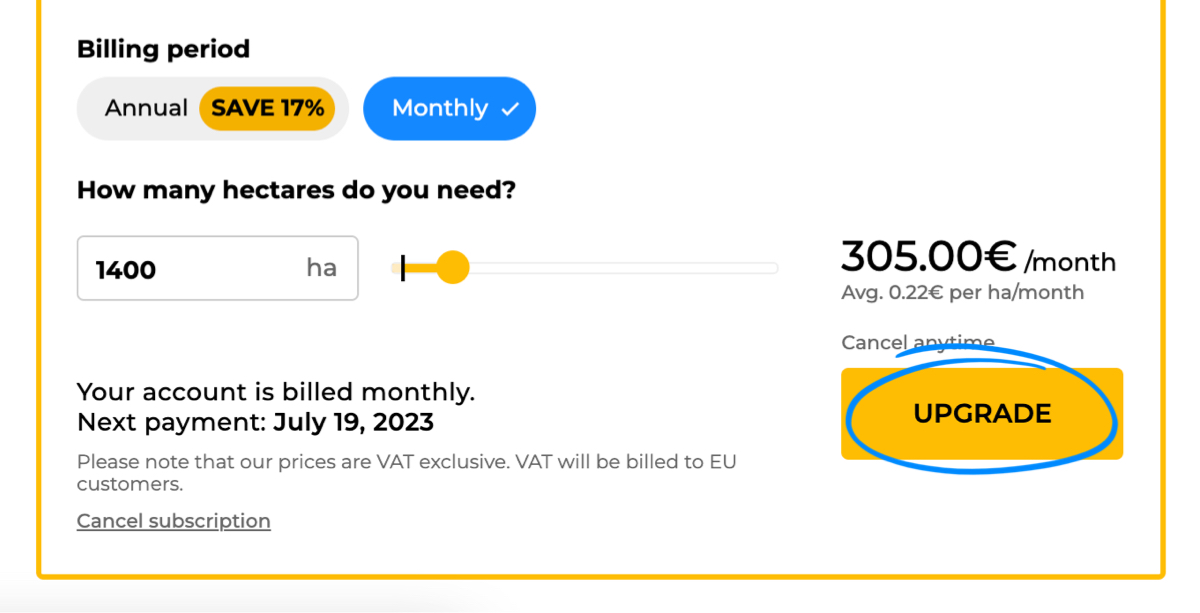Click the yellow UPGRADE button
The width and height of the screenshot is (1200, 613).
coord(982,414)
